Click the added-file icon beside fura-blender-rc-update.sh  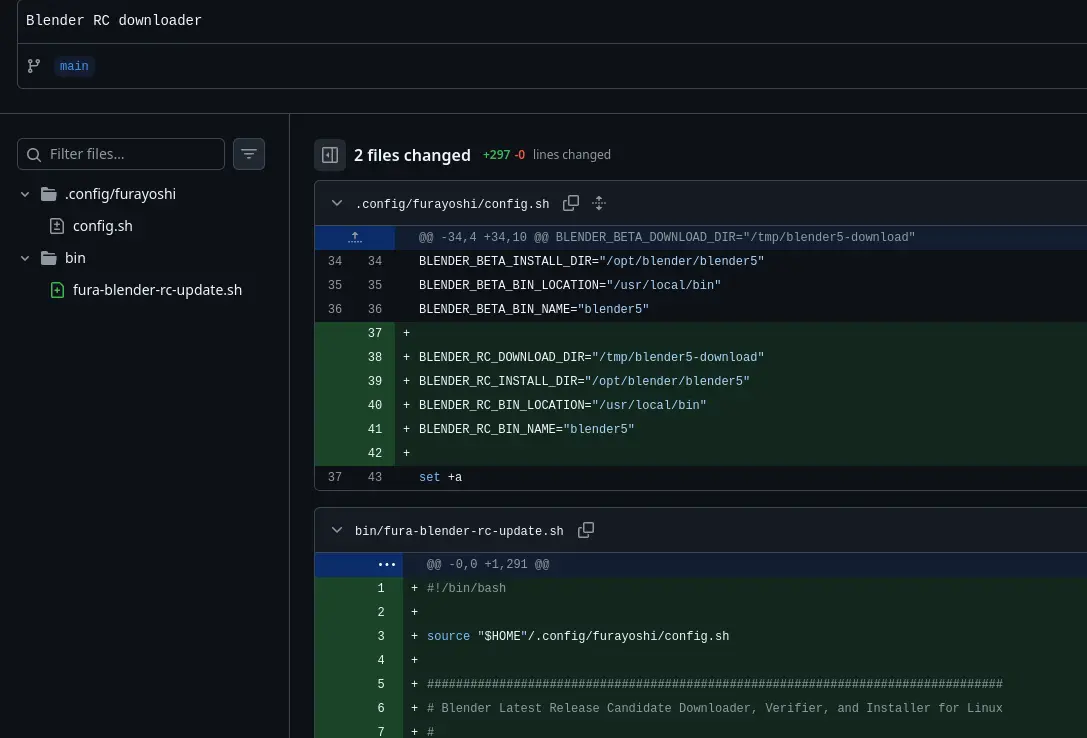pyautogui.click(x=57, y=290)
